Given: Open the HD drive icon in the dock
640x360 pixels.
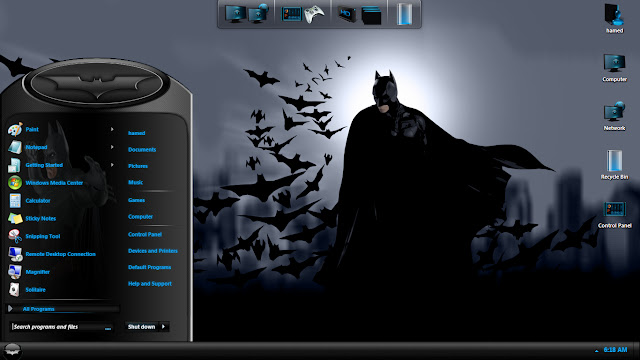Looking at the screenshot, I should tap(347, 15).
